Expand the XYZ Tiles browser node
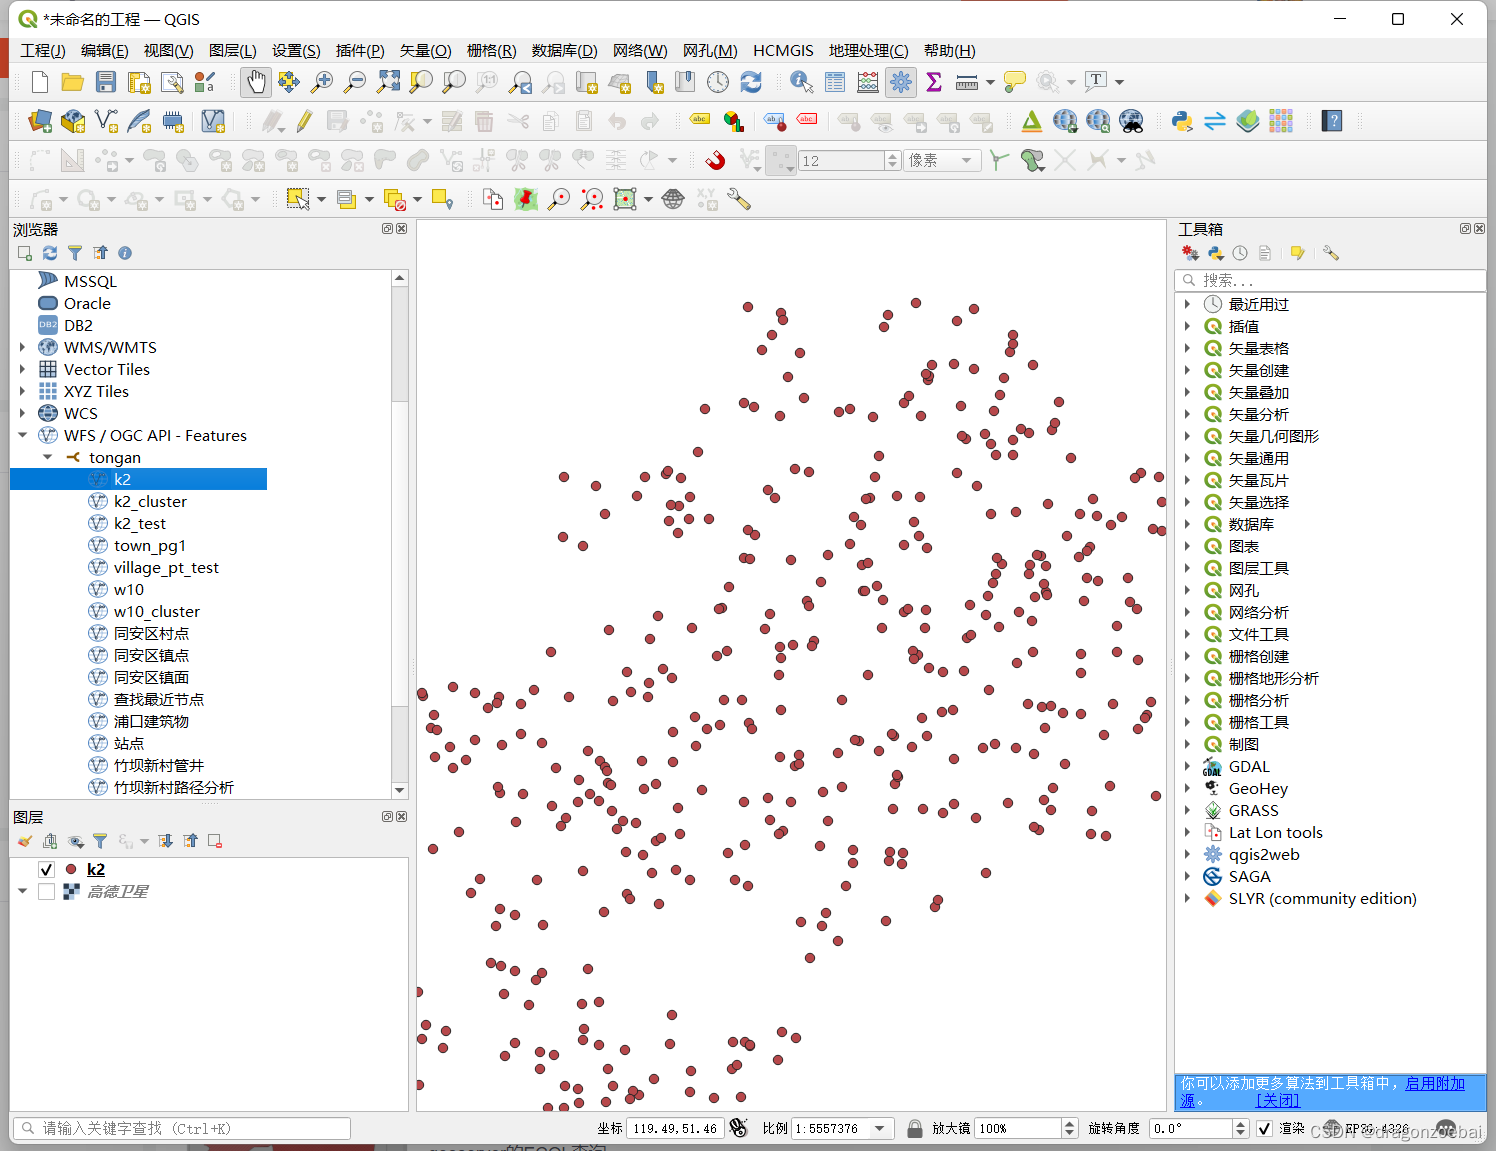 click(x=22, y=391)
